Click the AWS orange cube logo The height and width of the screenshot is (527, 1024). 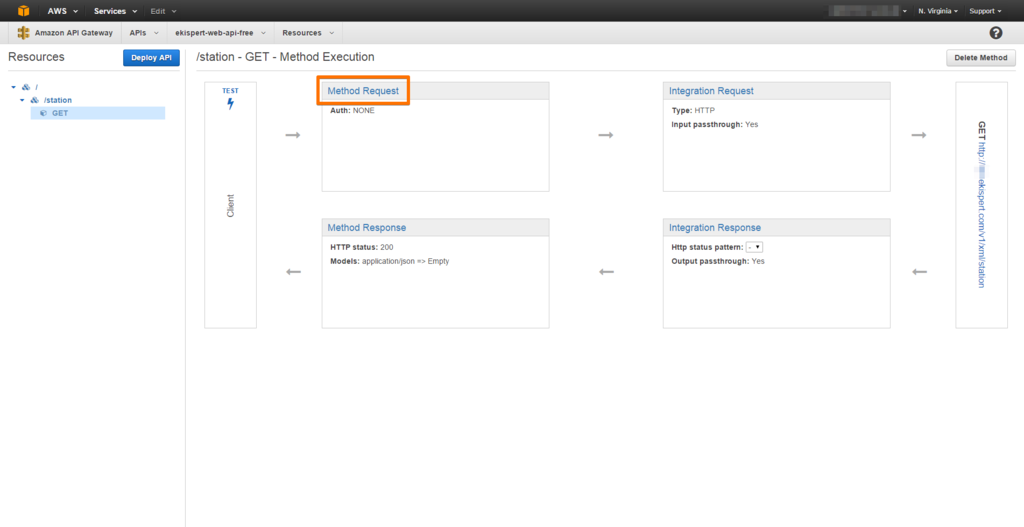(x=23, y=10)
